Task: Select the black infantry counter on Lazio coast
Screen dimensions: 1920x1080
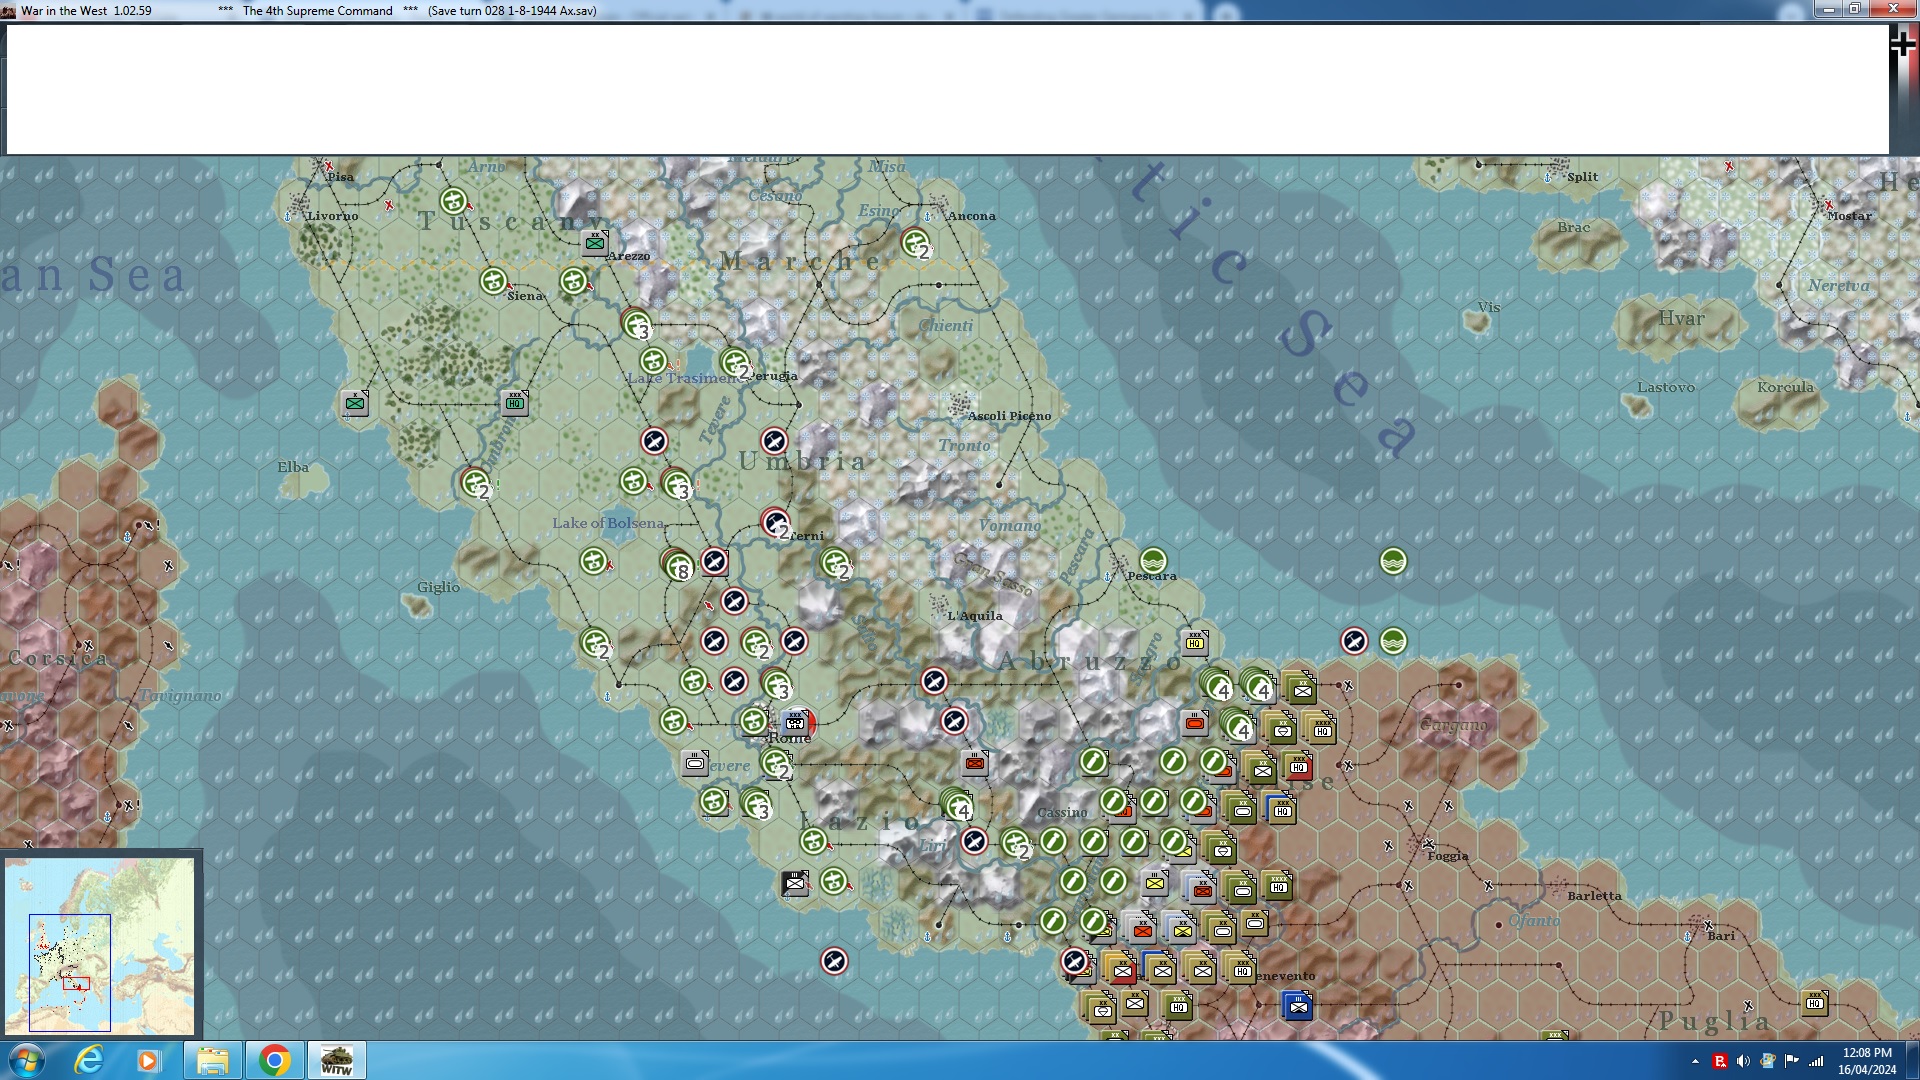Action: [x=795, y=883]
